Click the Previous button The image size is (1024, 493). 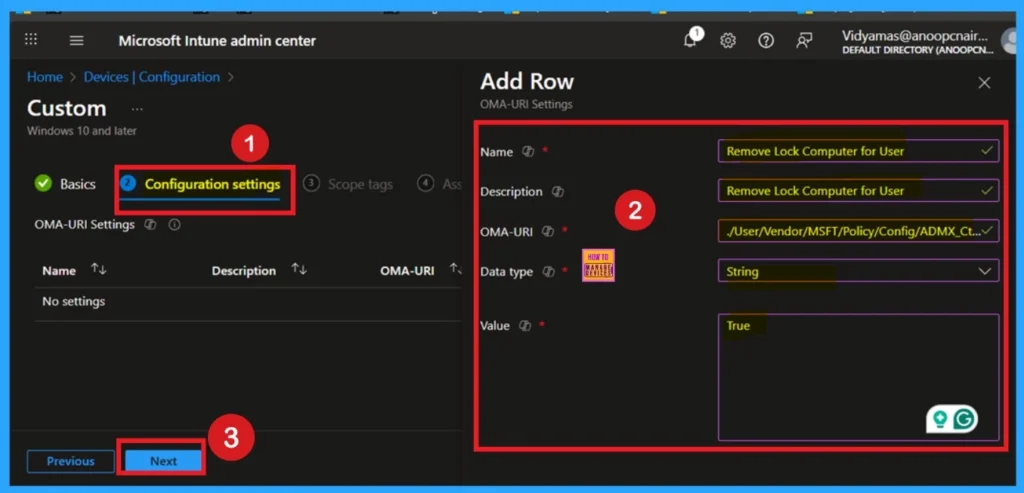click(71, 461)
